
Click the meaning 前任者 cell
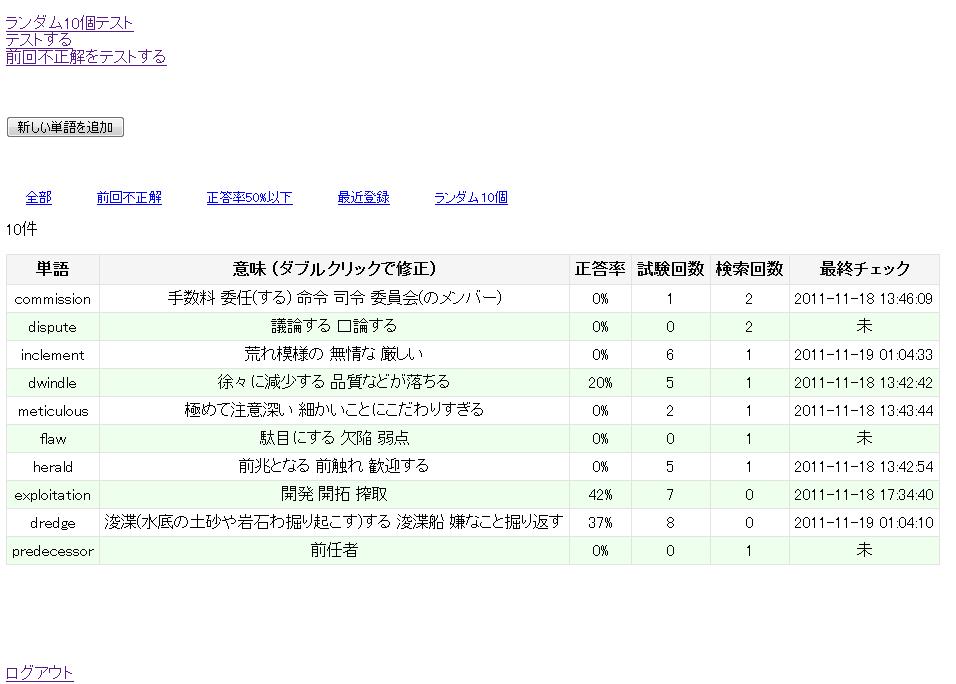tap(334, 550)
